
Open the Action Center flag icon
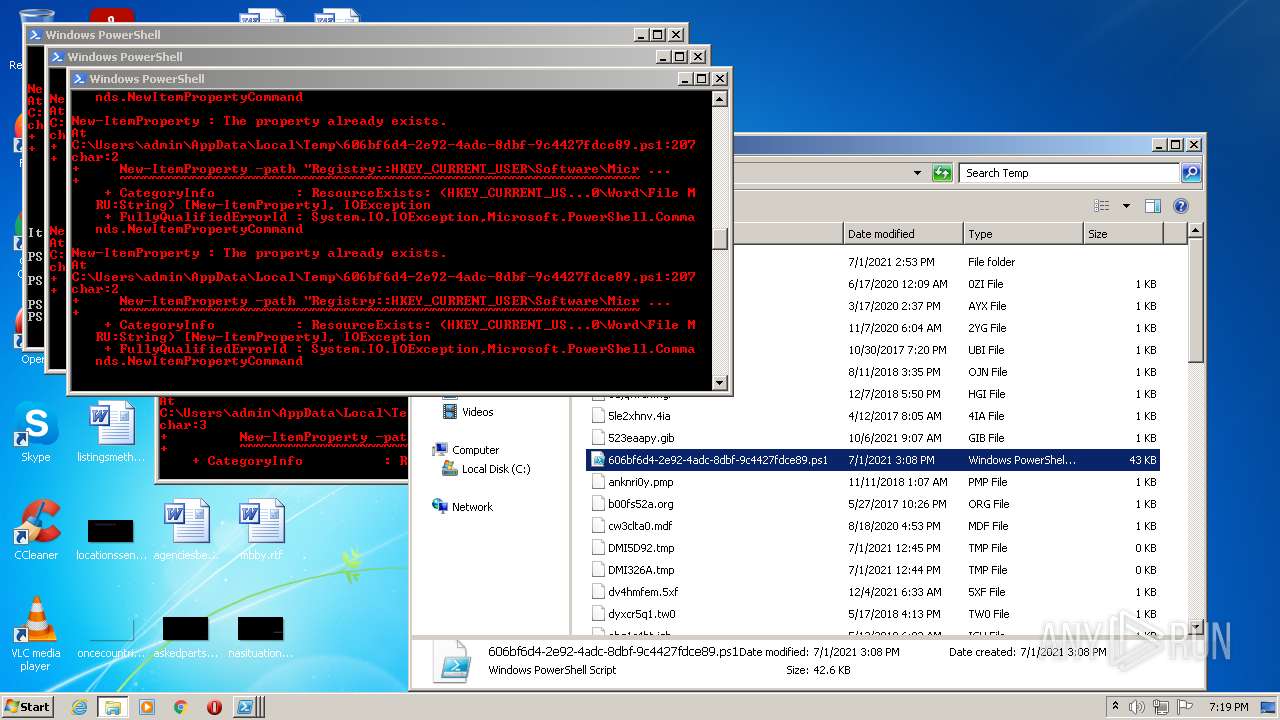pos(1185,707)
